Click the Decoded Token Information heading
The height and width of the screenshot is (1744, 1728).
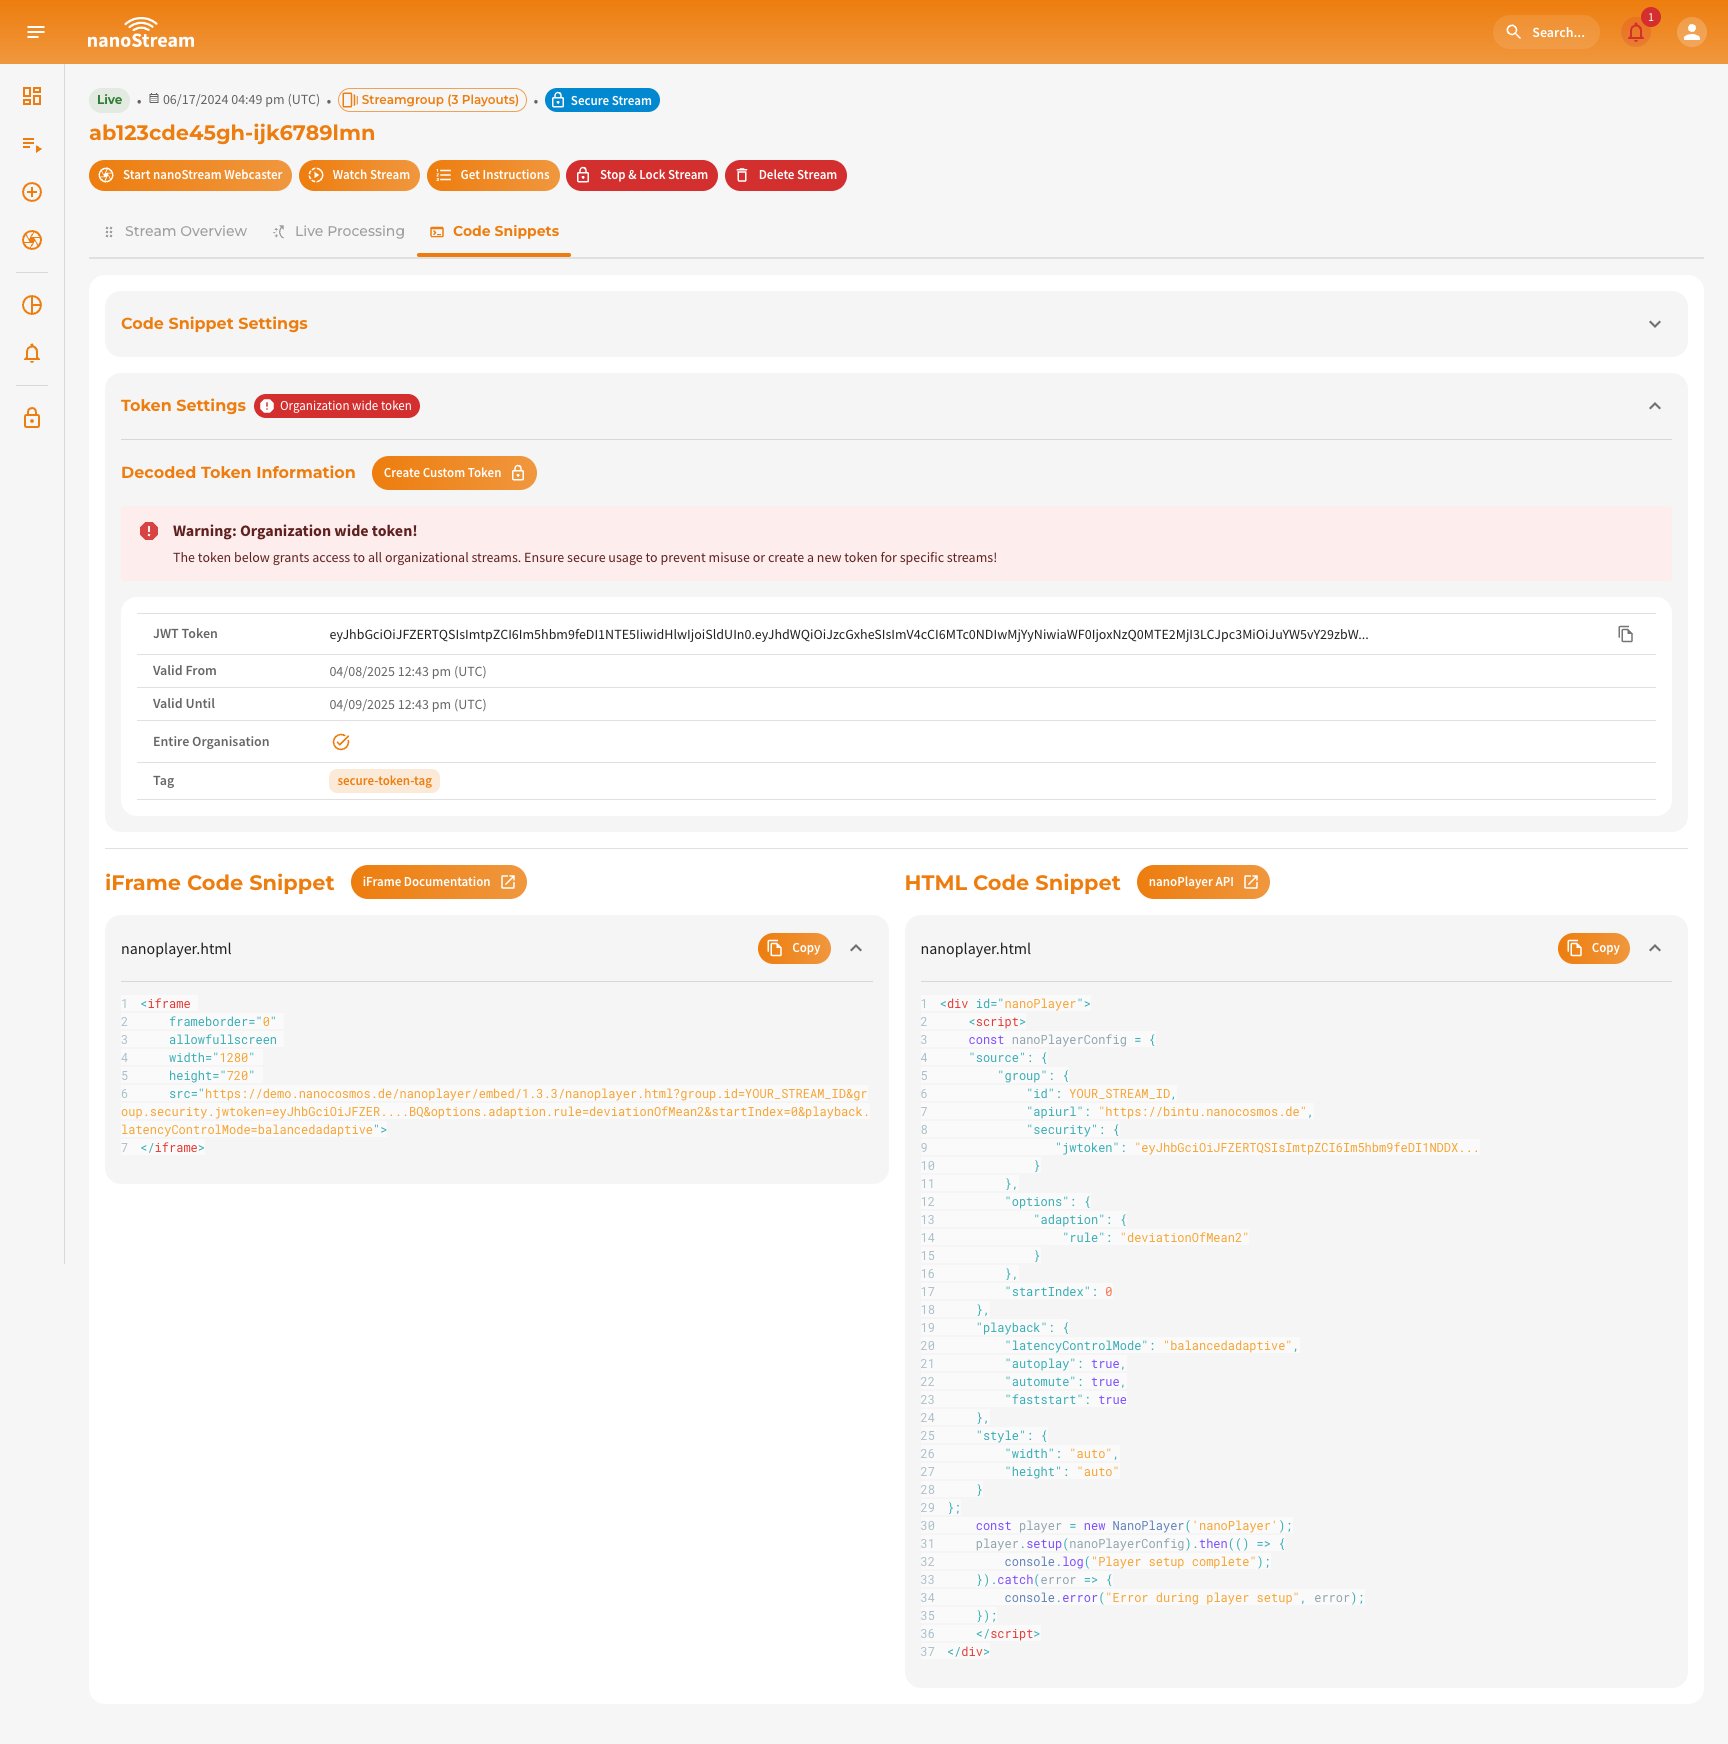point(238,473)
